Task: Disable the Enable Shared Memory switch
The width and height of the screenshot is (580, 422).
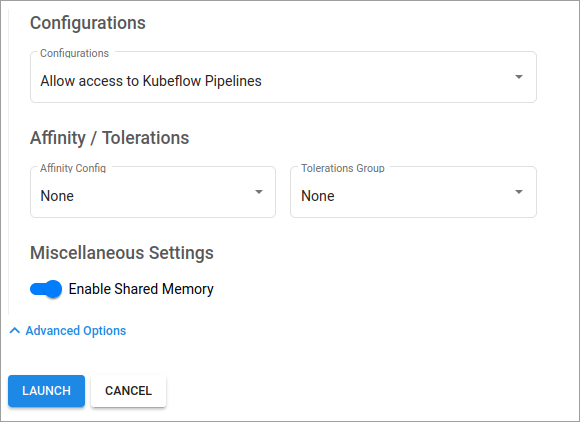Action: (x=46, y=289)
